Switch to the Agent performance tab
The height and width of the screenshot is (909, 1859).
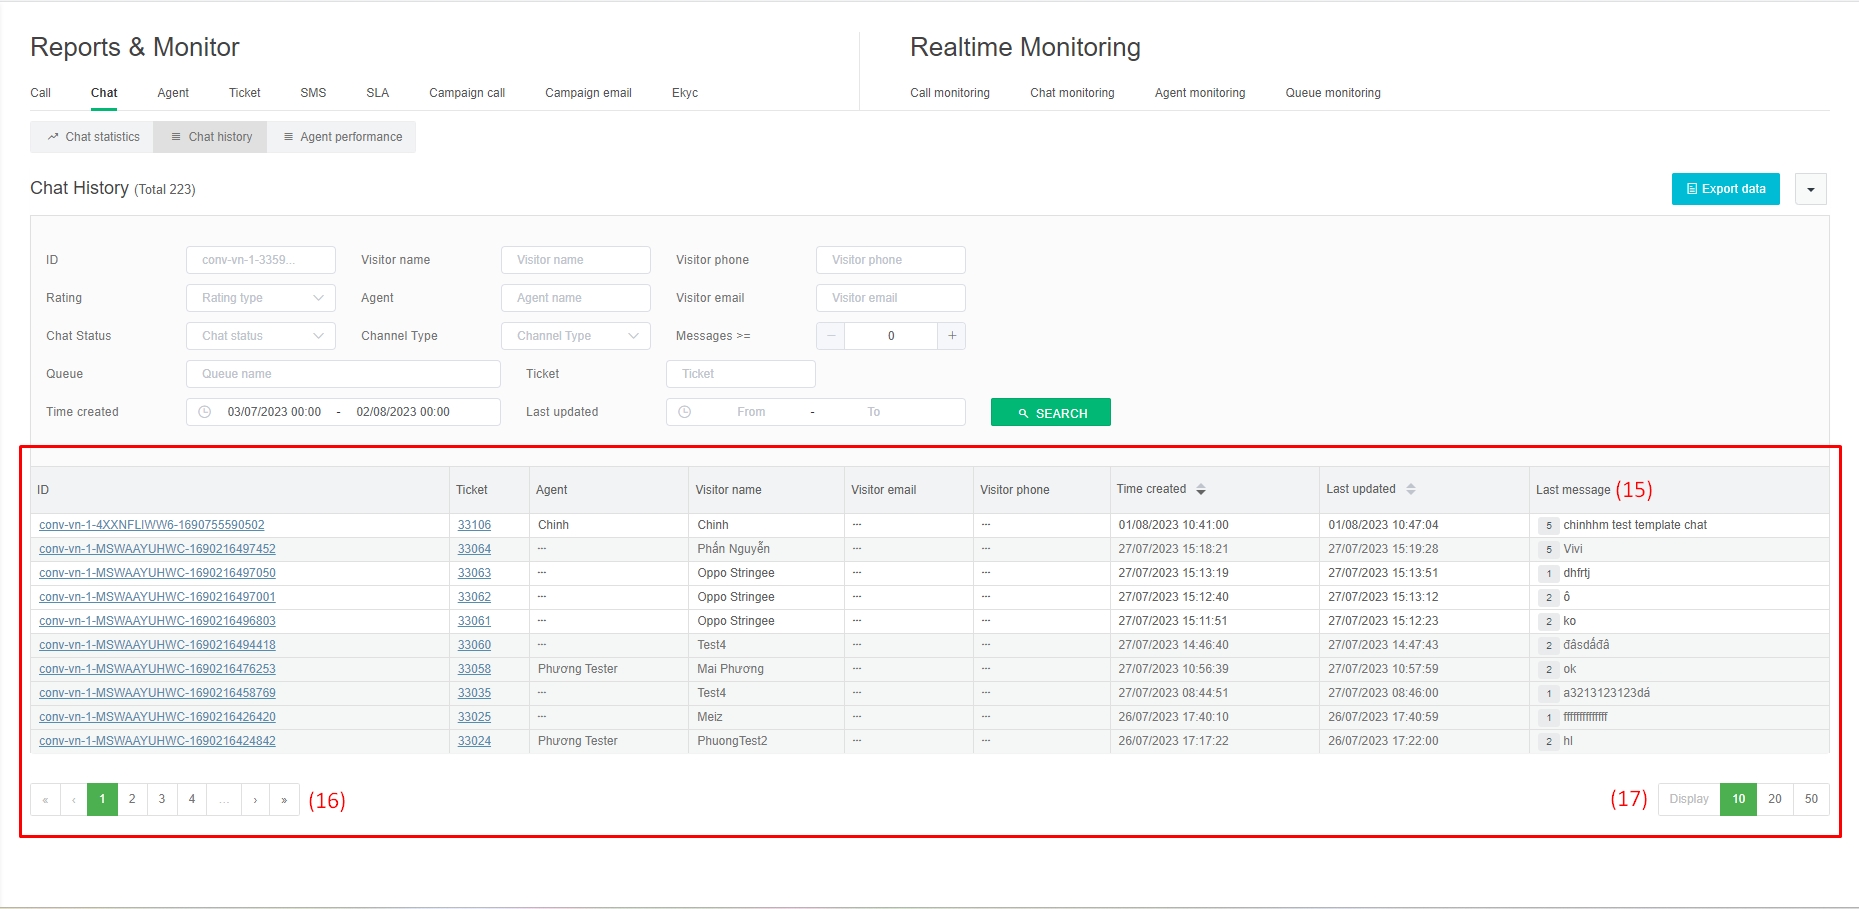(342, 137)
